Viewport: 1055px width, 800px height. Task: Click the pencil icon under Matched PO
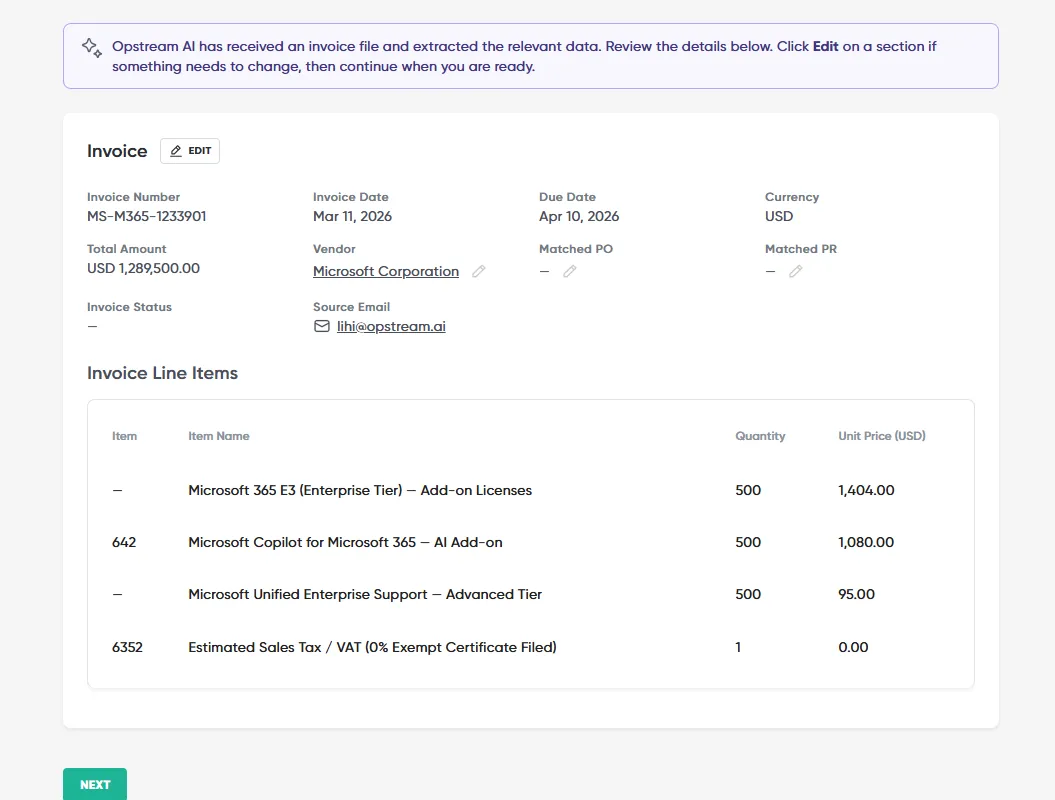click(570, 271)
